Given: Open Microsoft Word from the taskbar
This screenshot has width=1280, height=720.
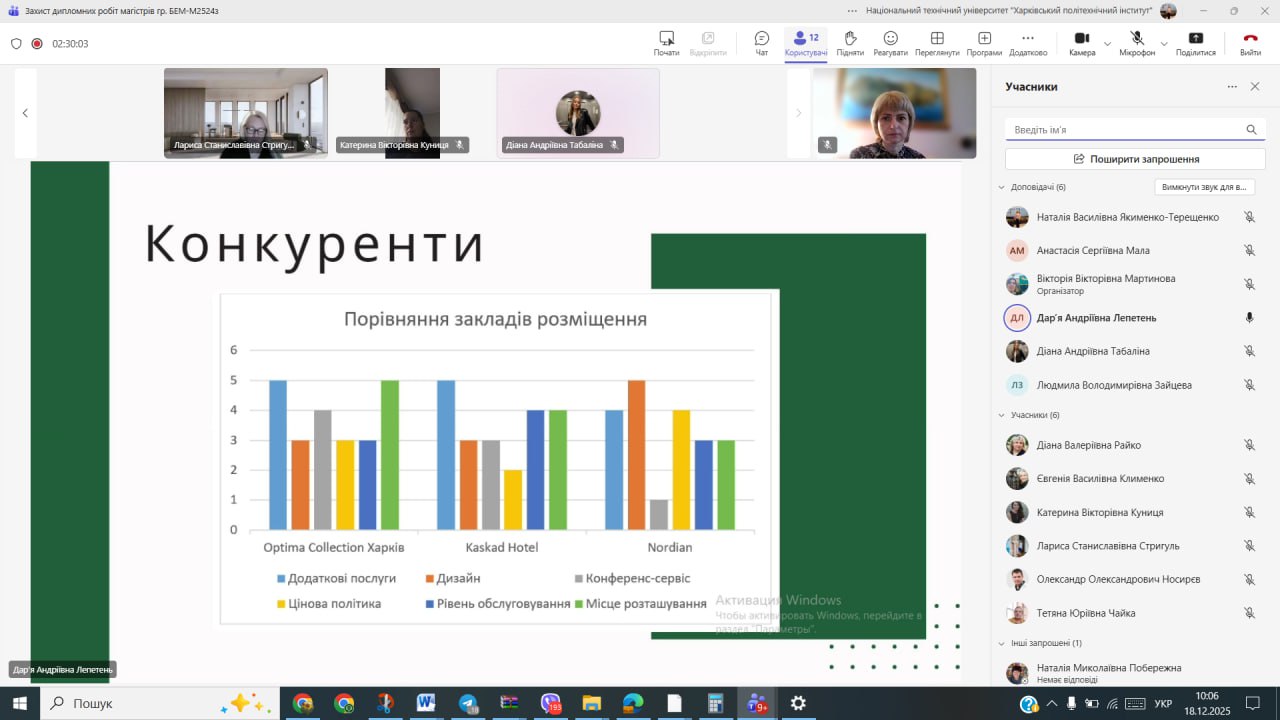Looking at the screenshot, I should coord(426,703).
